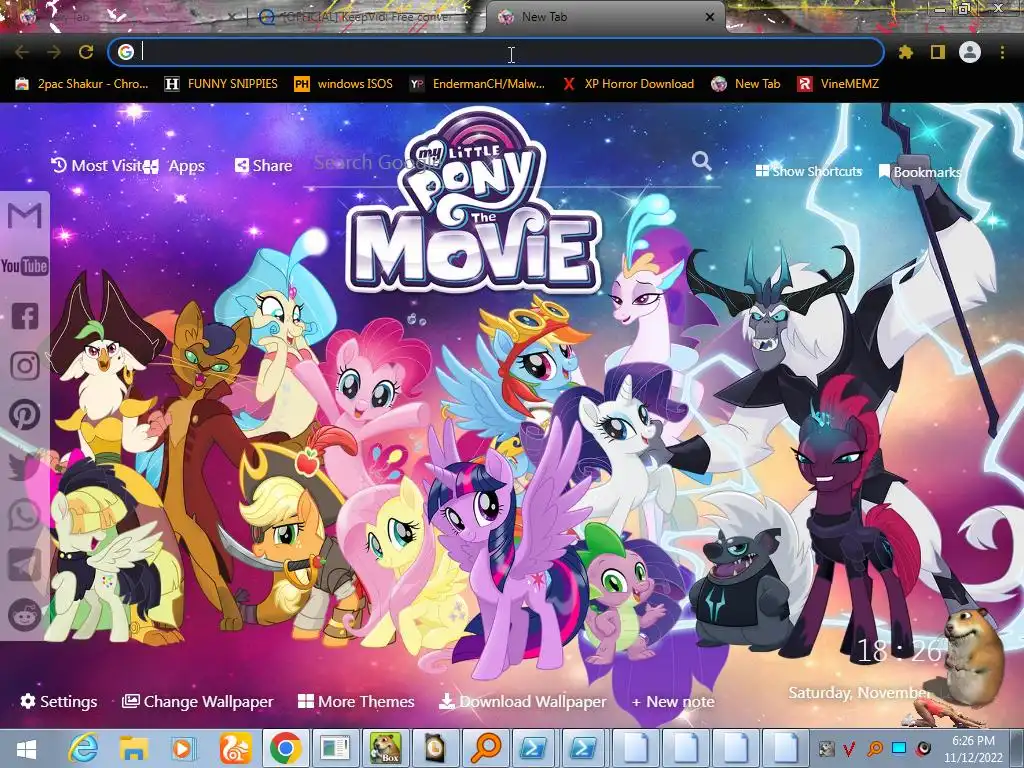The height and width of the screenshot is (768, 1024).
Task: Click taskbar date and time 6:26 PM
Action: 973,749
